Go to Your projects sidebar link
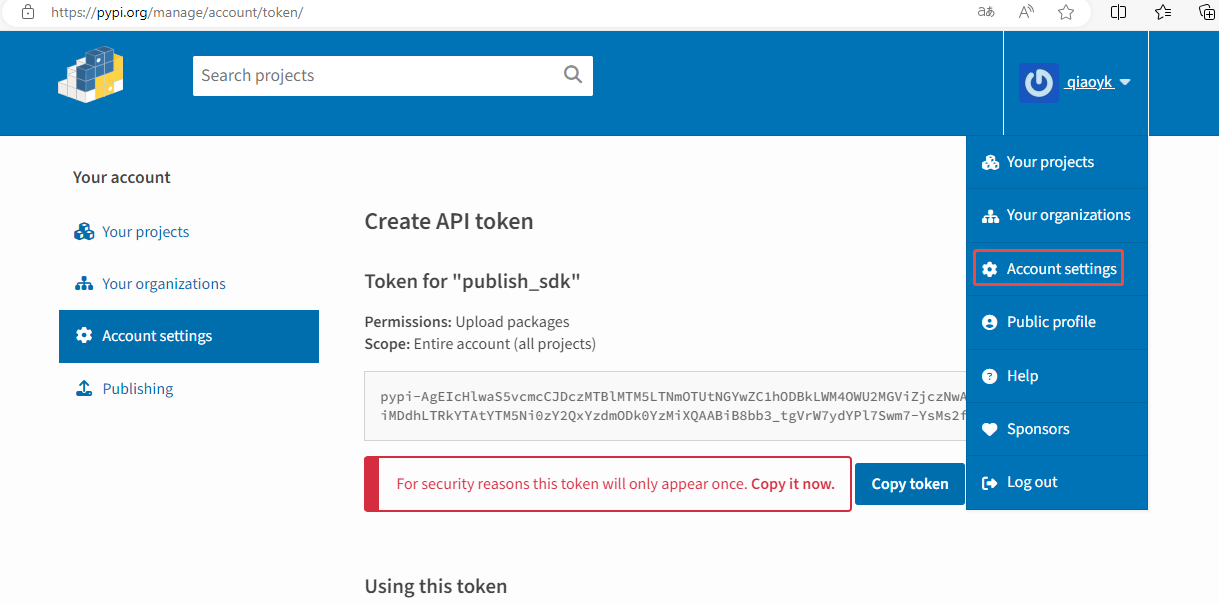The height and width of the screenshot is (604, 1219). pos(145,232)
